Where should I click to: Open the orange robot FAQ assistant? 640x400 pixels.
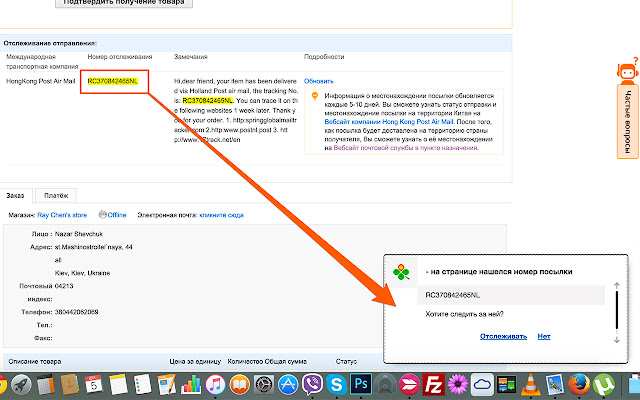coord(627,71)
